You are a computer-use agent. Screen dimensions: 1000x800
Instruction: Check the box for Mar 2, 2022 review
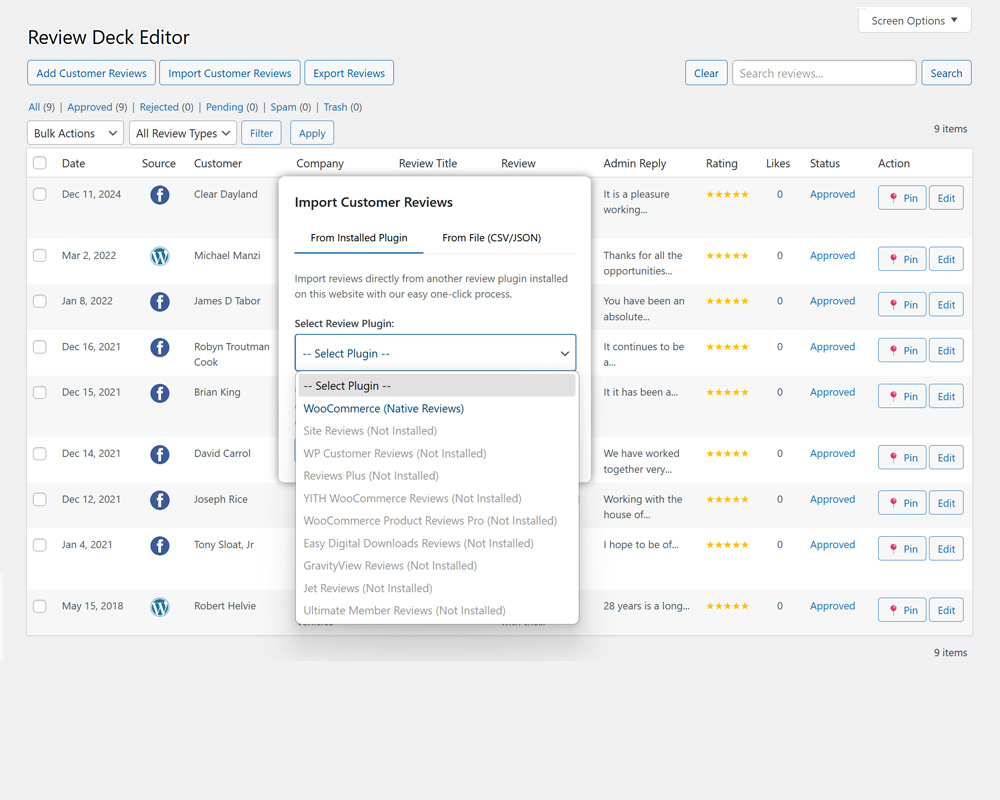[x=40, y=256]
